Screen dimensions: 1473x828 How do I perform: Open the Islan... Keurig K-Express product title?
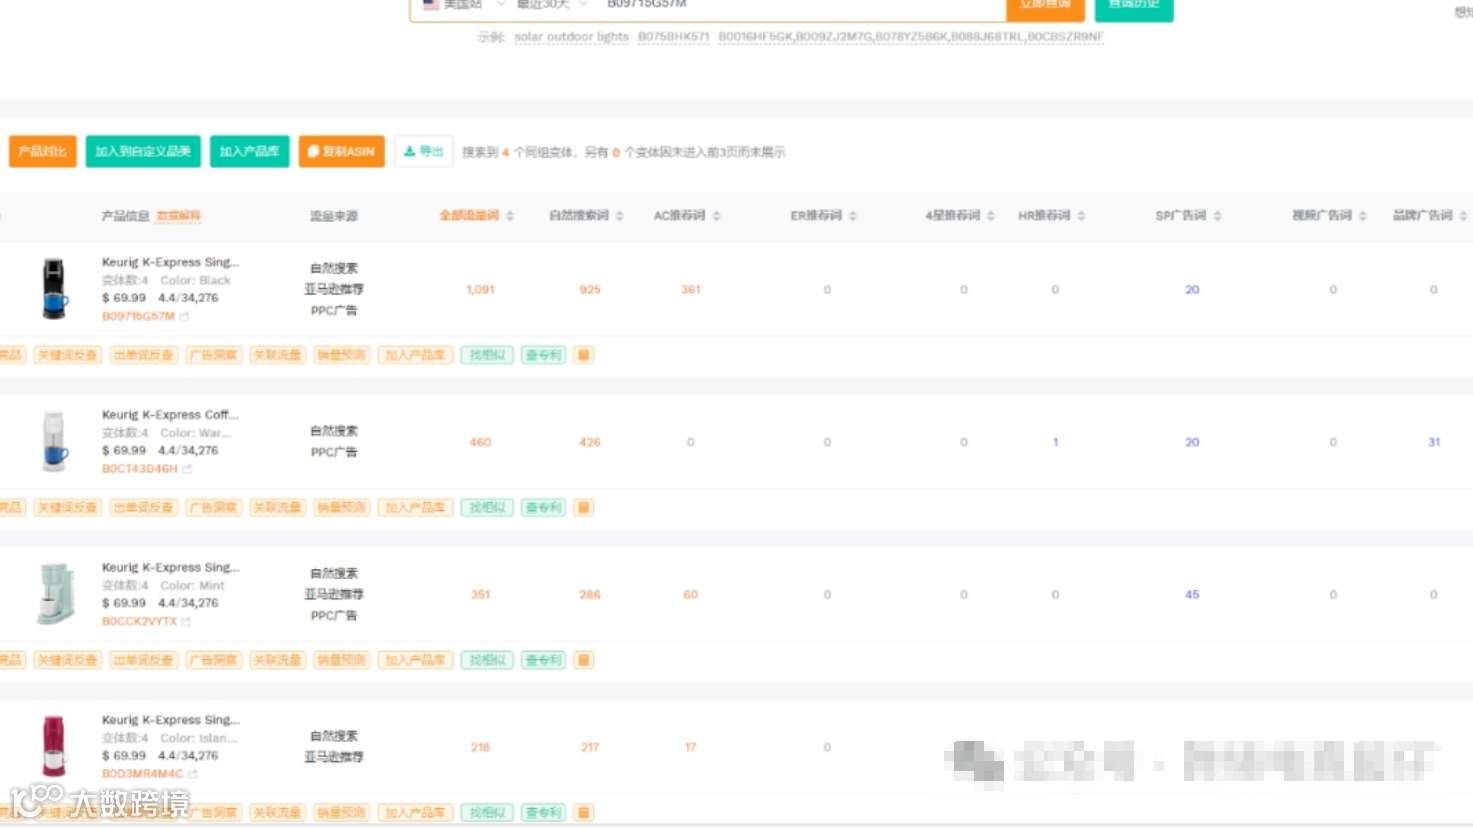click(x=170, y=719)
